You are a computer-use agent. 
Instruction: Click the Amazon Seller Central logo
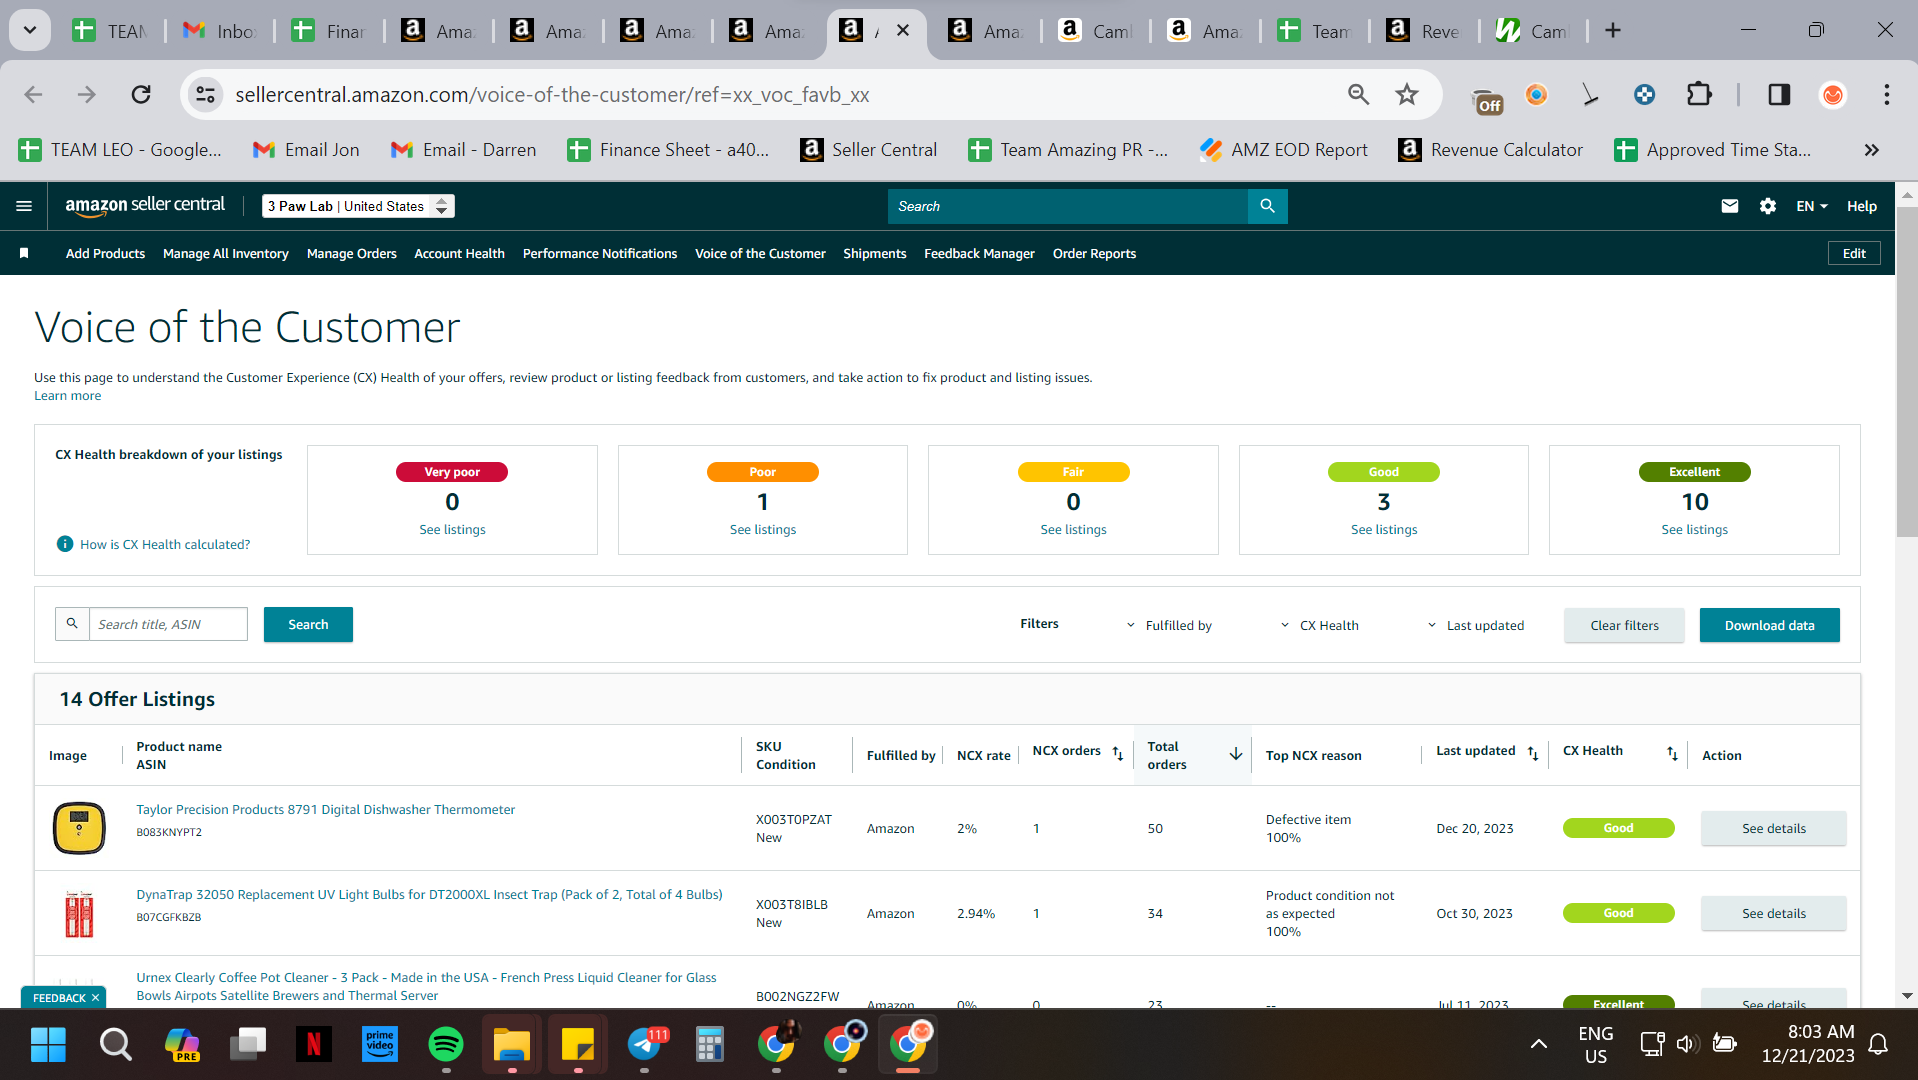point(145,206)
